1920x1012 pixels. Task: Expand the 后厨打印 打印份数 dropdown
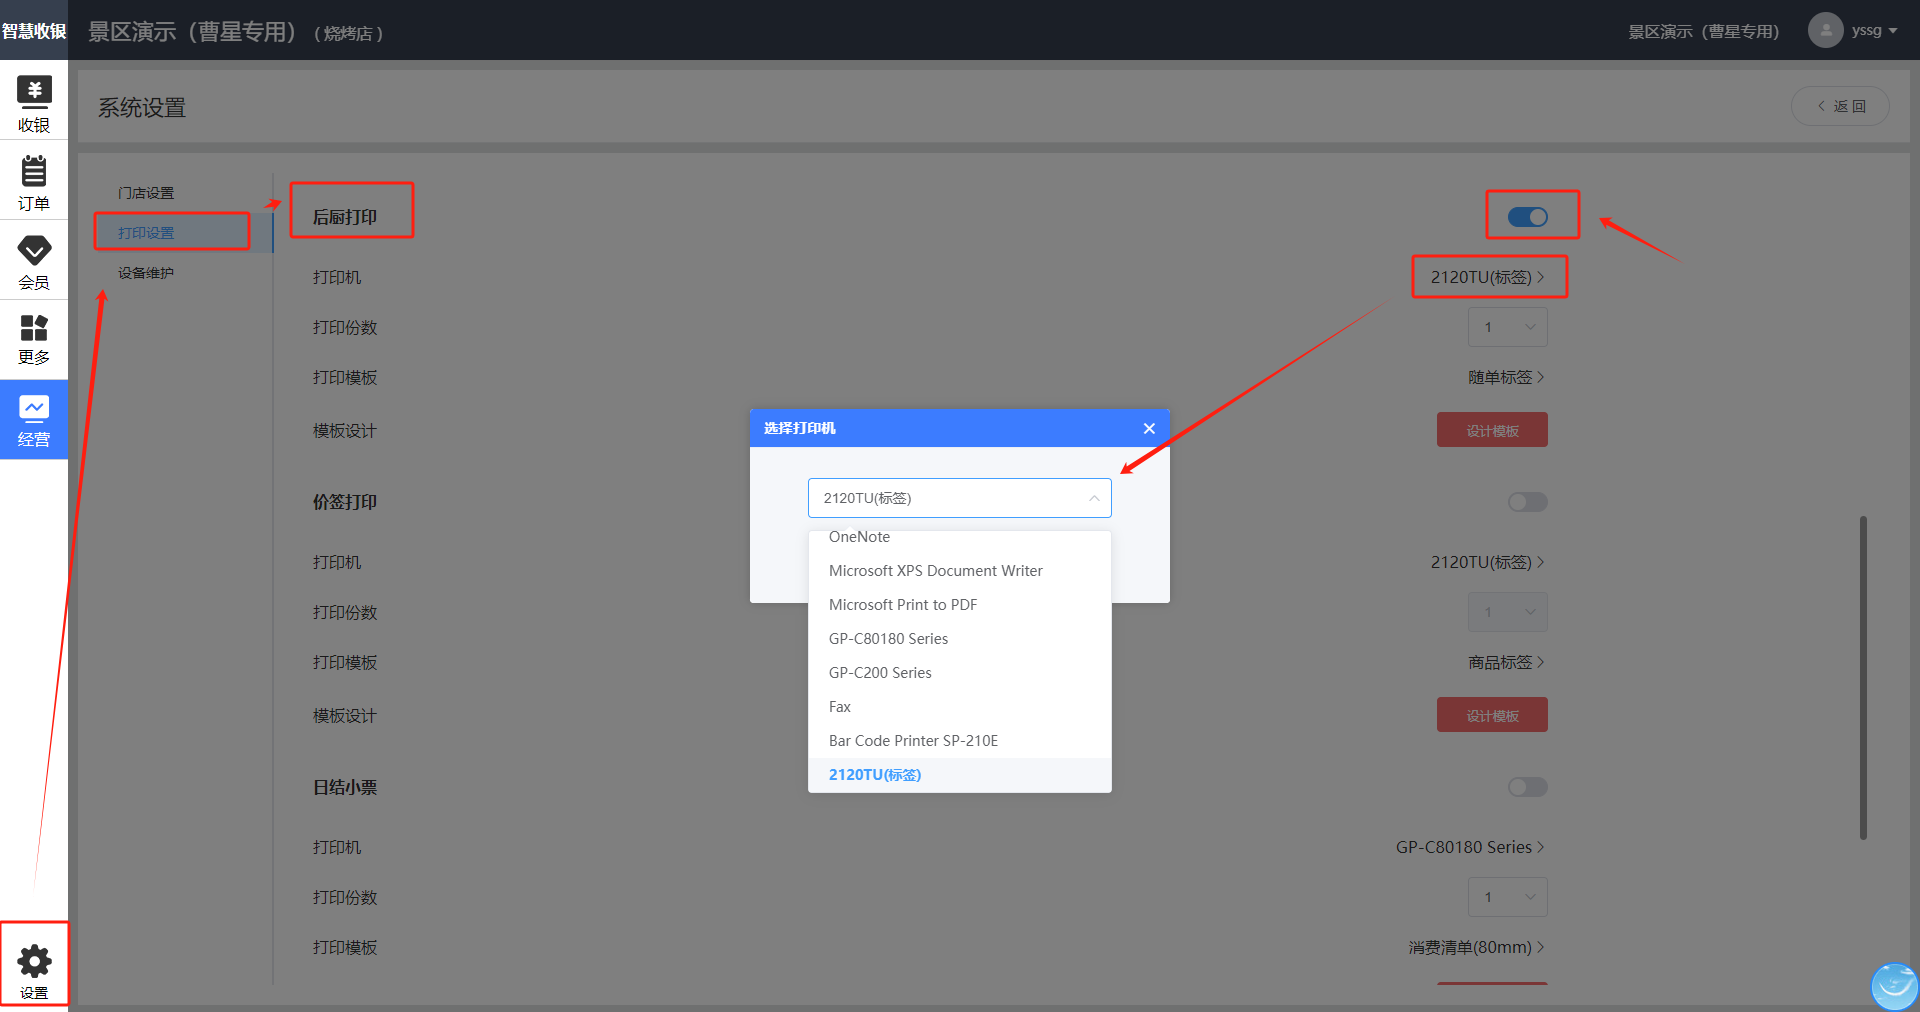[x=1507, y=327]
